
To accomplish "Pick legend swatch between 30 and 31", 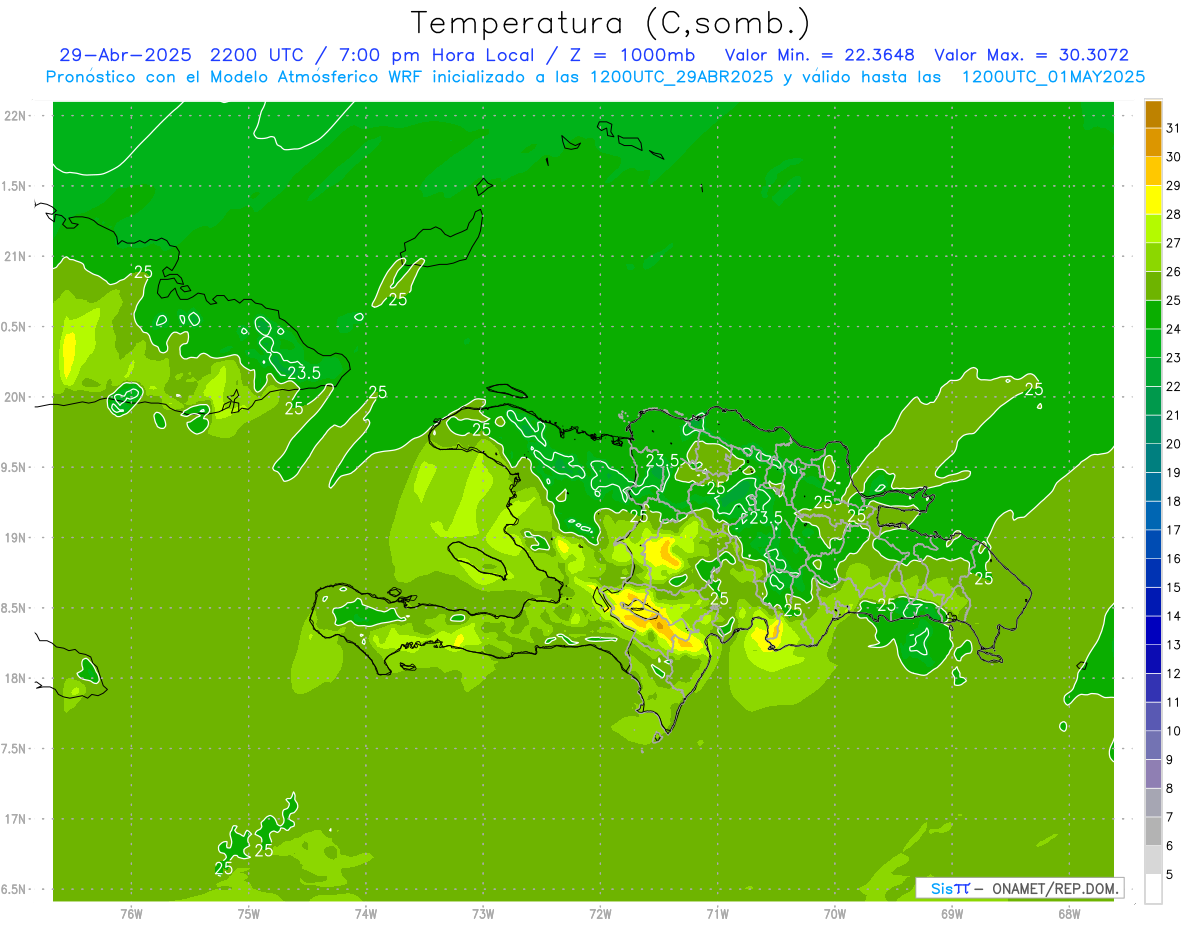I will click(x=1153, y=143).
